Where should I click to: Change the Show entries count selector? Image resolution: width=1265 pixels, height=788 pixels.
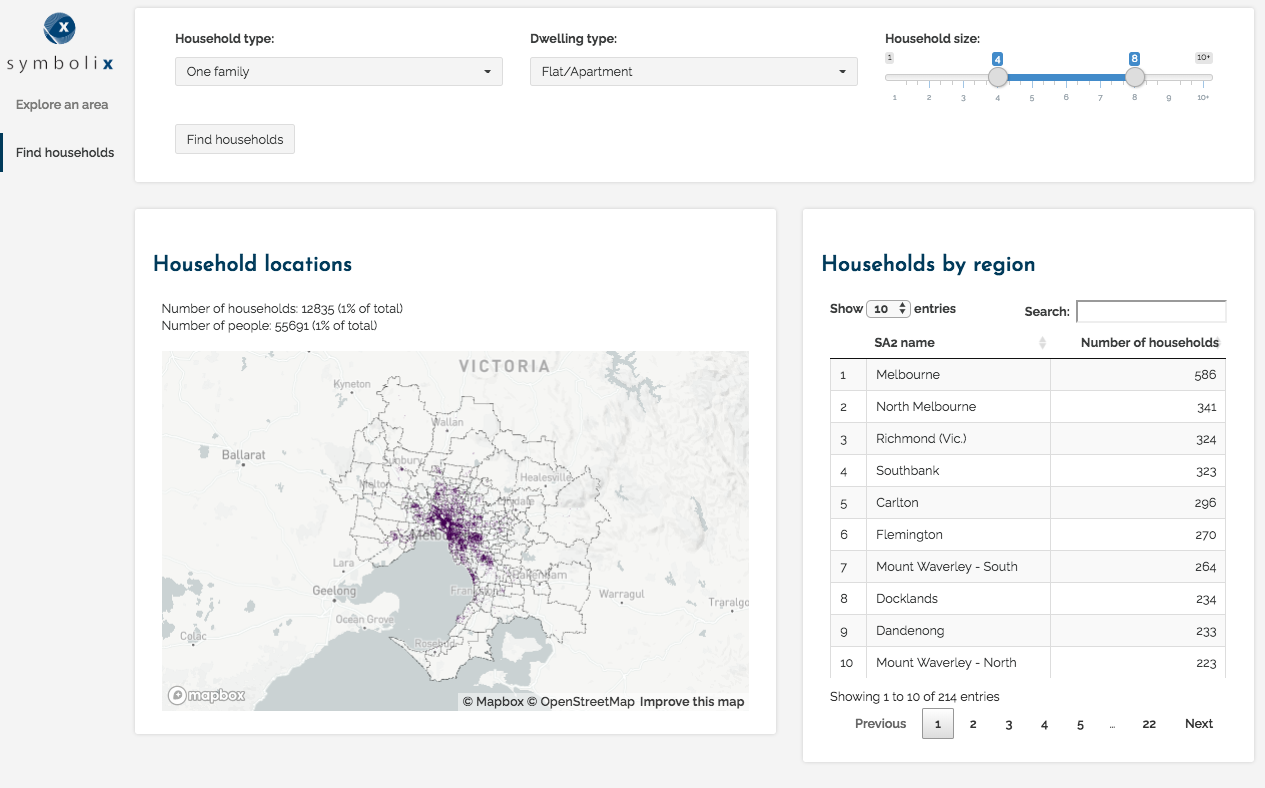pyautogui.click(x=888, y=309)
